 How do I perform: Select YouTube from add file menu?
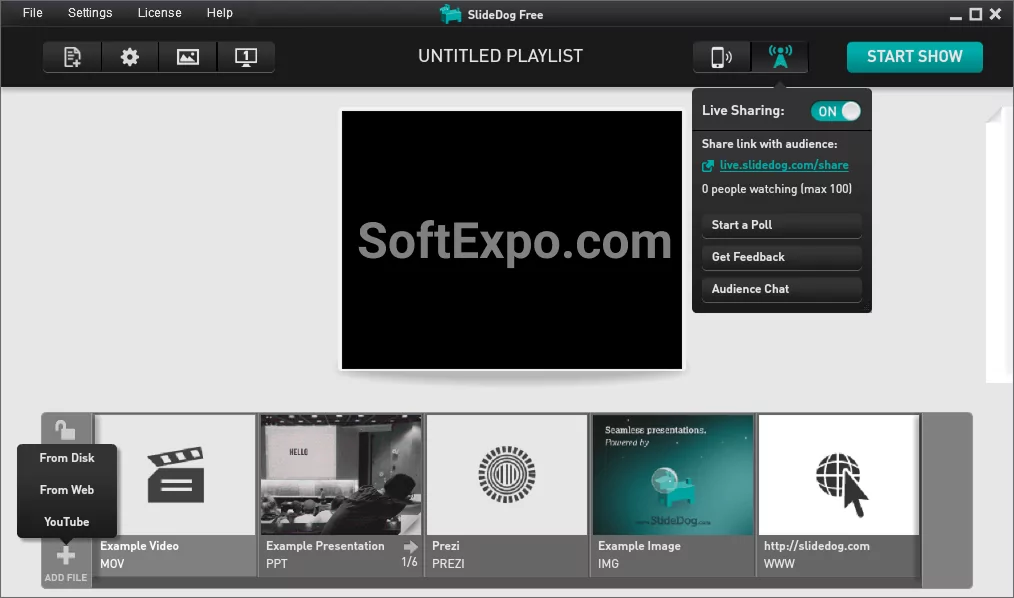point(67,522)
